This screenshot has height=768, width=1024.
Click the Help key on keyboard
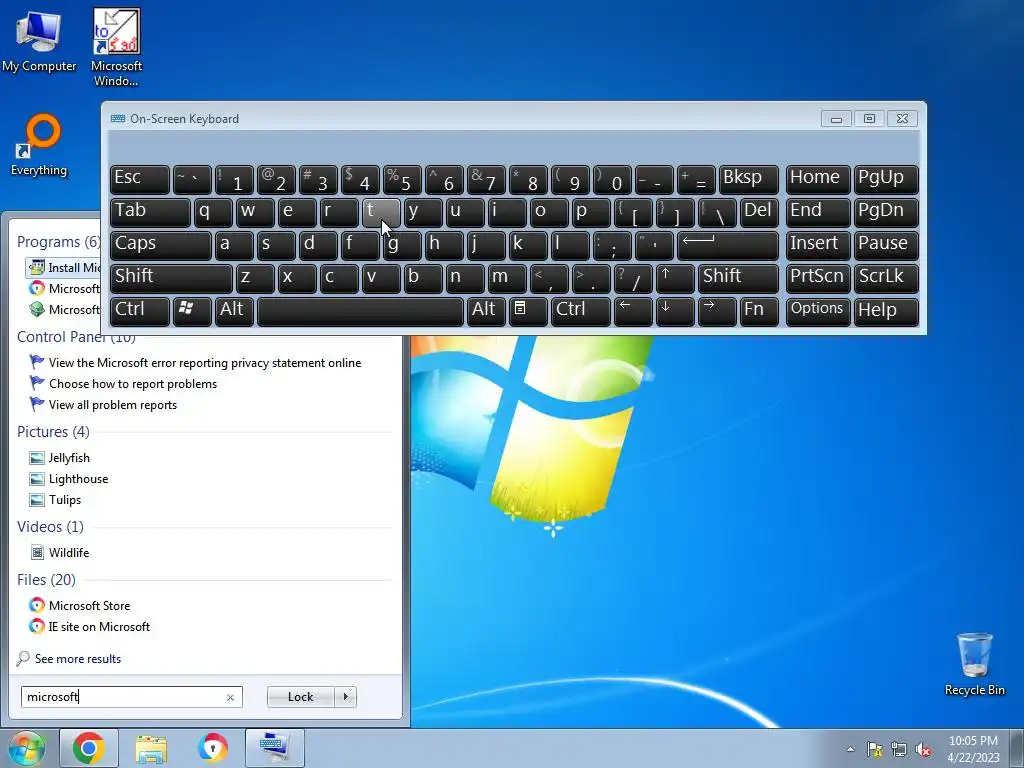(x=886, y=311)
